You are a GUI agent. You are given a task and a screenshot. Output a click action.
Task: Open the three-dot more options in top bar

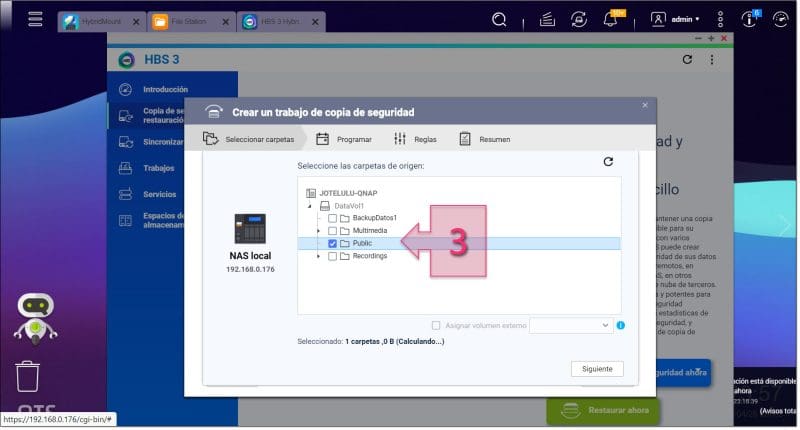(x=720, y=19)
